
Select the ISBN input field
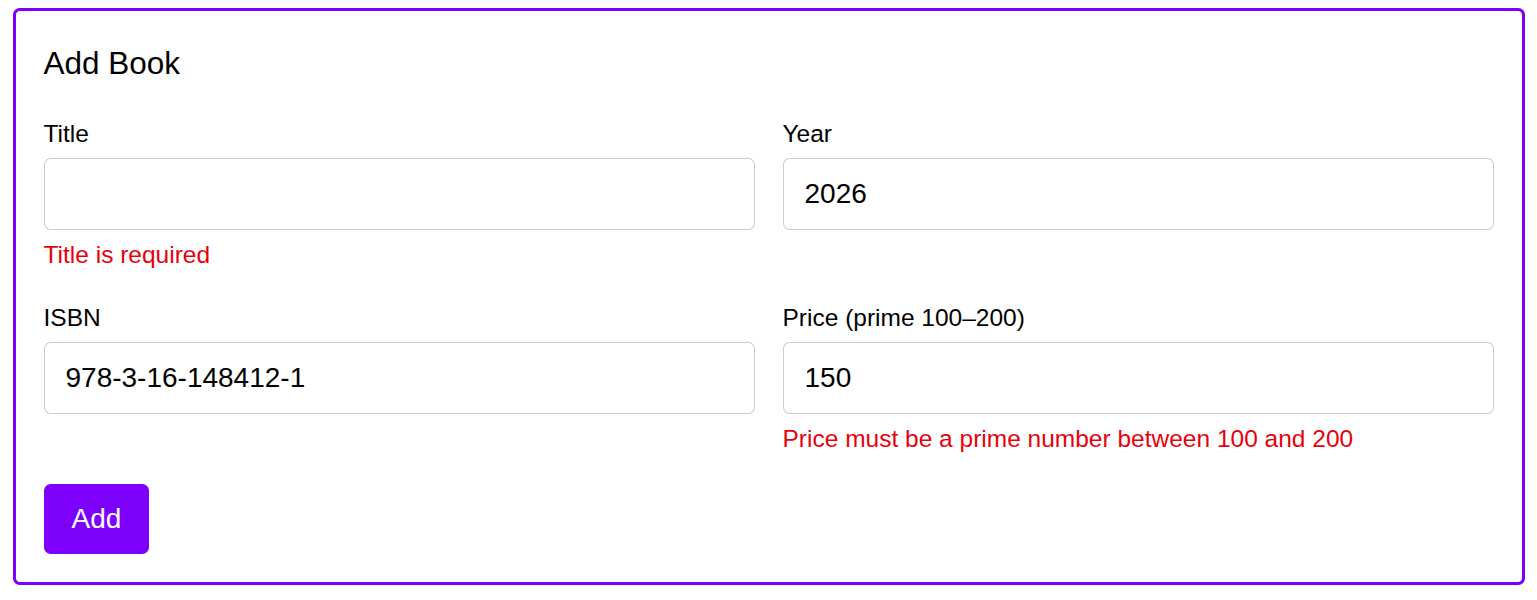(x=399, y=378)
